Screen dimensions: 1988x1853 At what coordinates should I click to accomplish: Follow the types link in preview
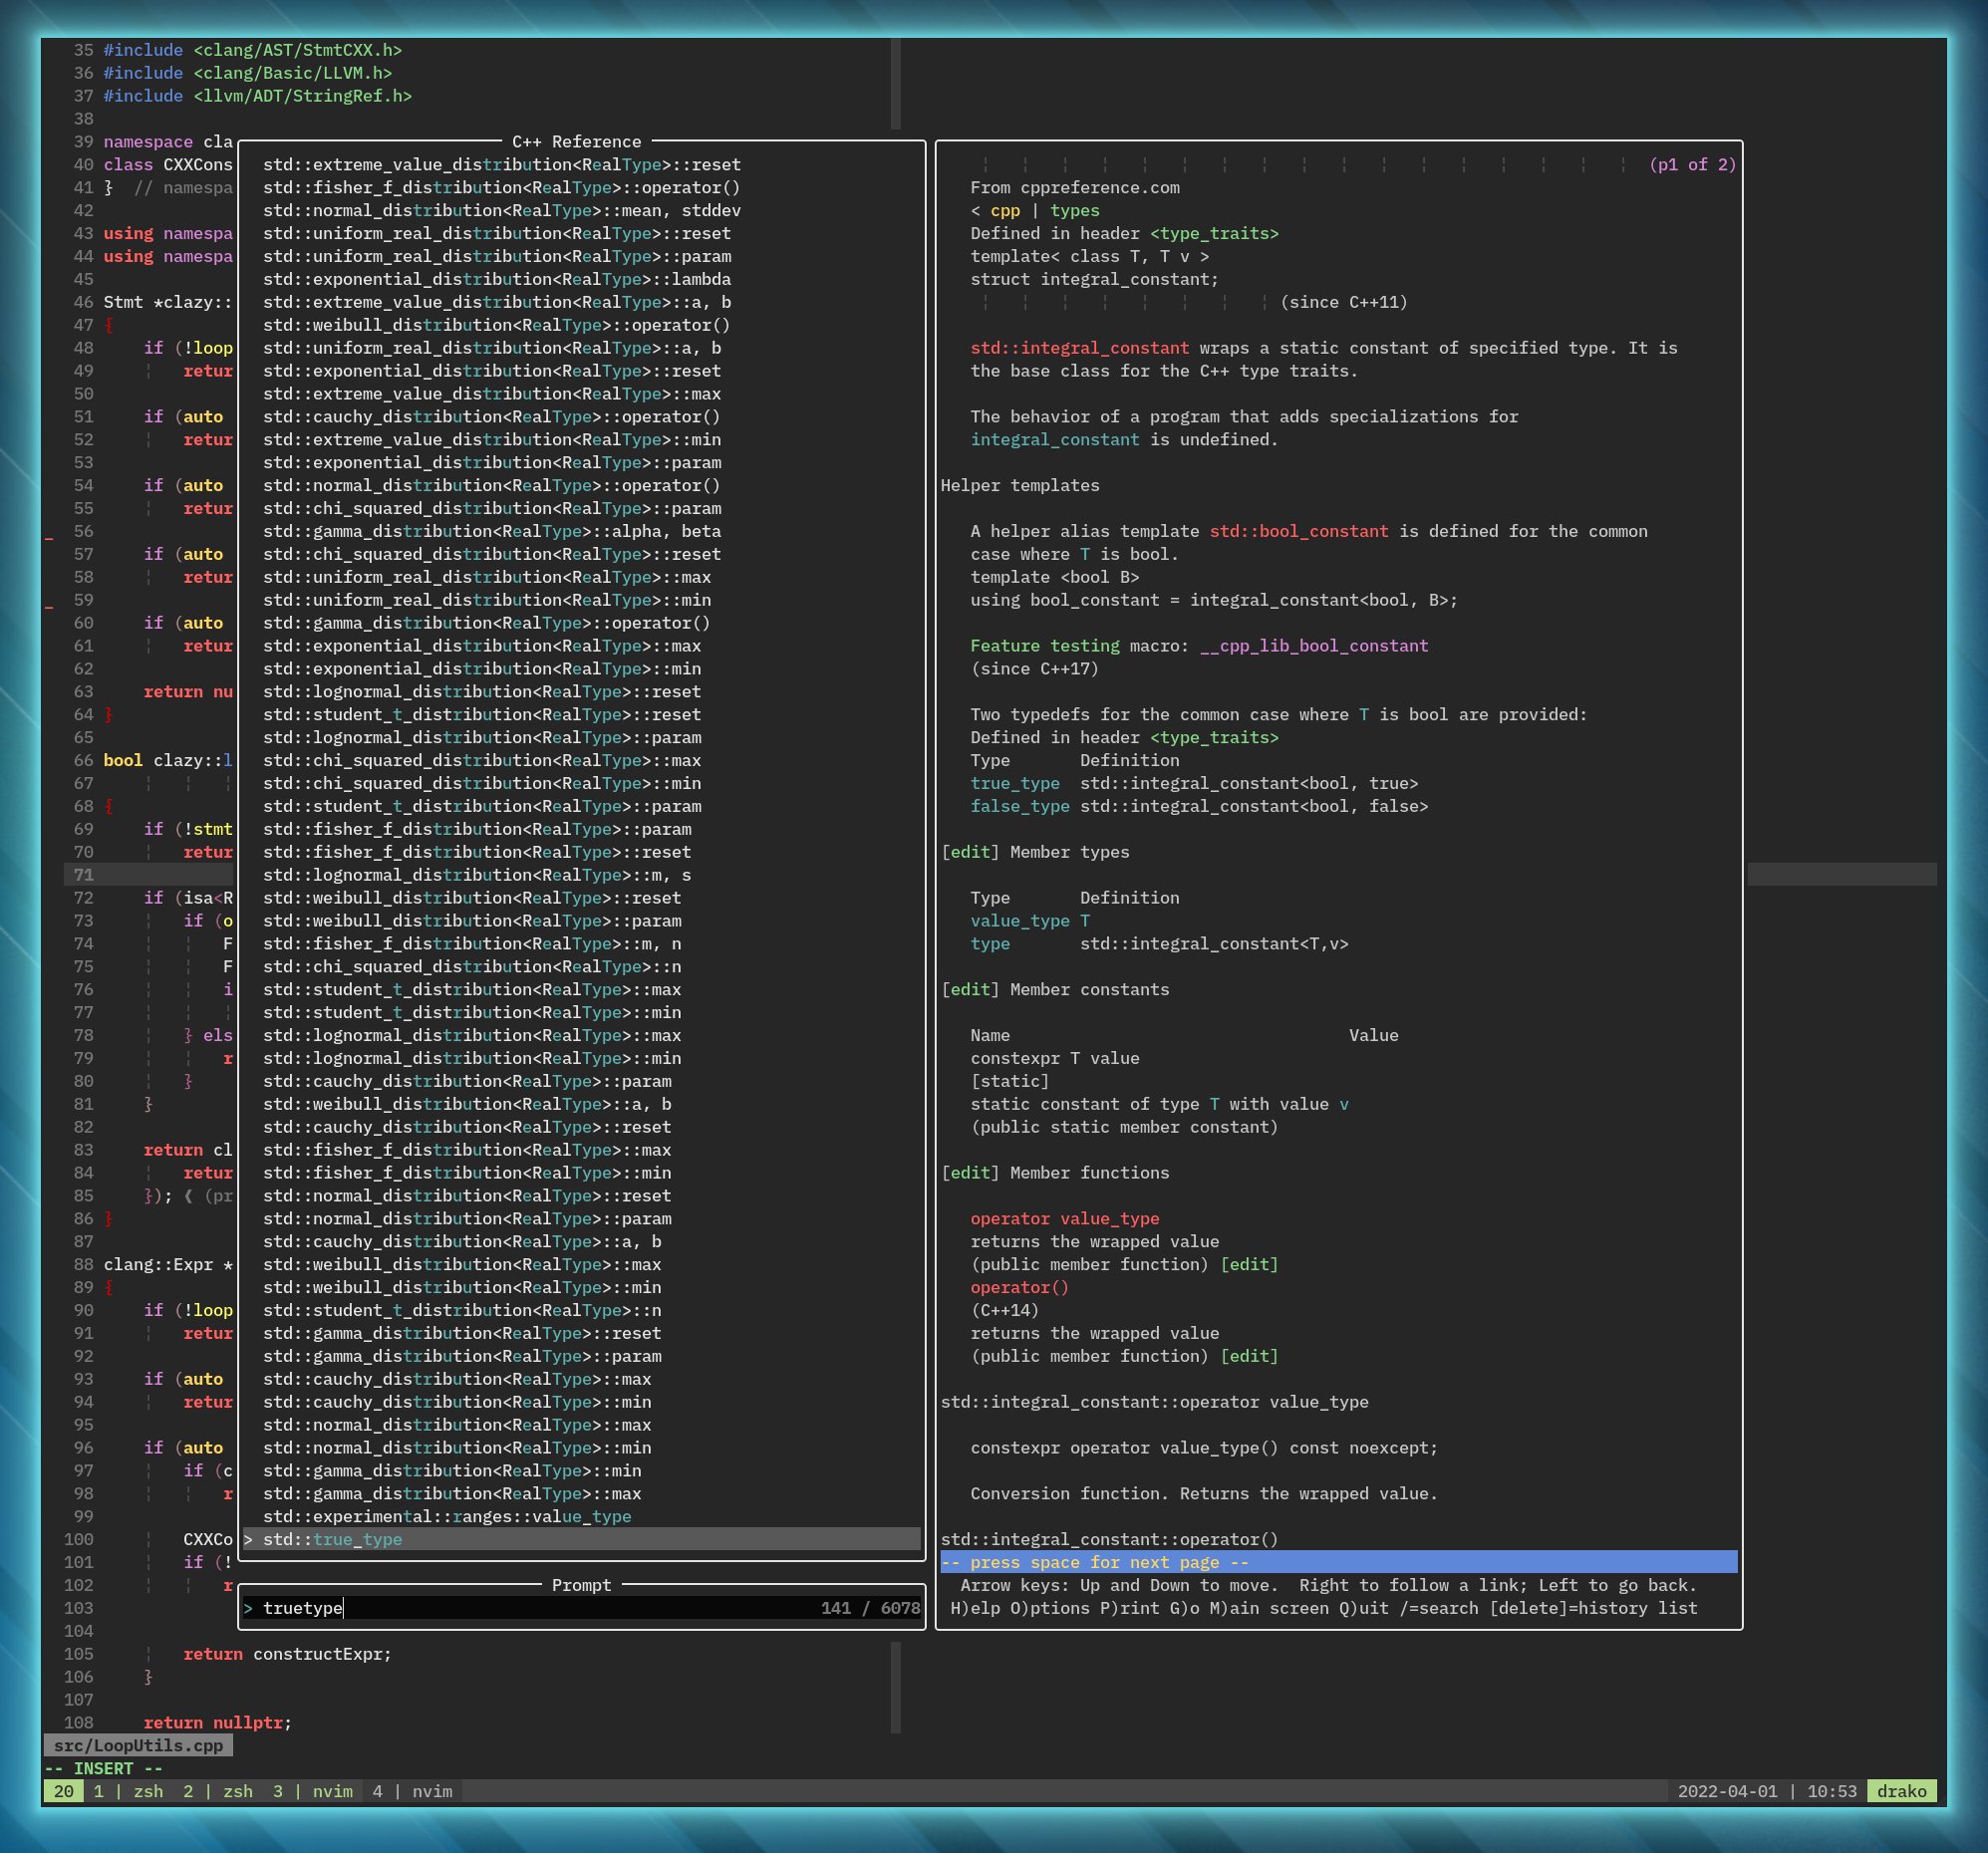click(1075, 210)
